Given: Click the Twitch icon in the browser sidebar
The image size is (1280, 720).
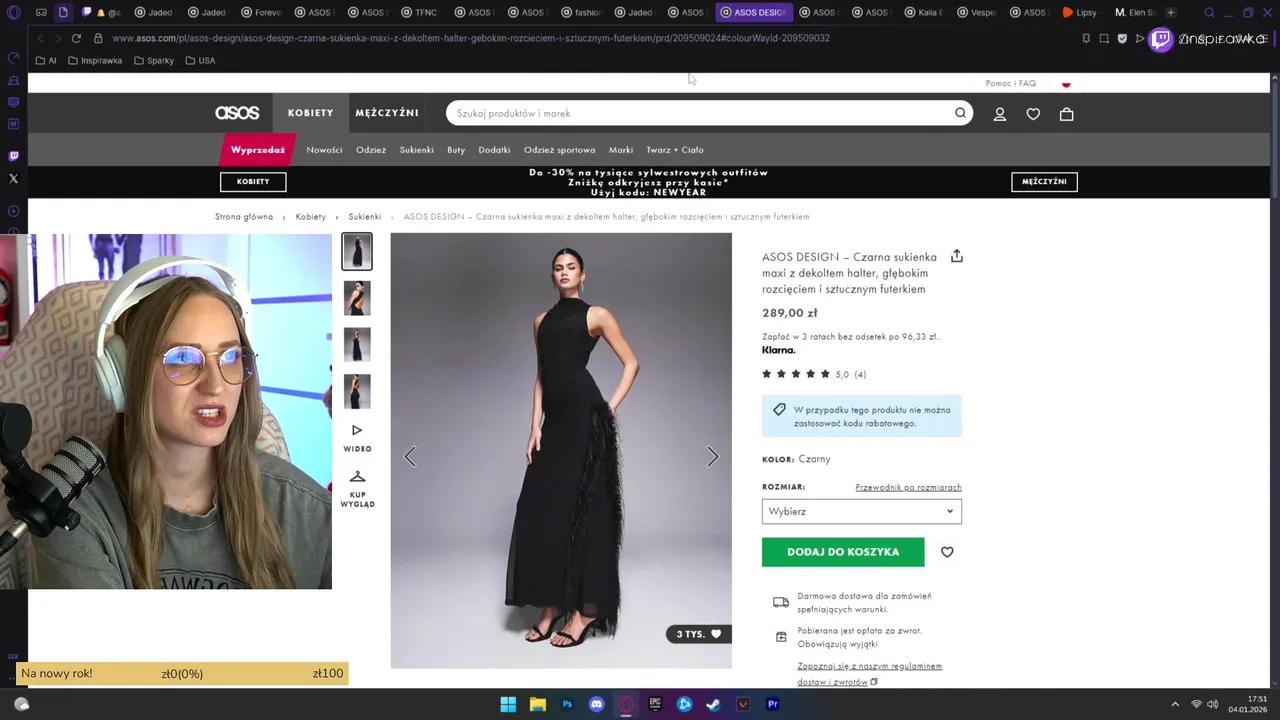Looking at the screenshot, I should point(13,156).
